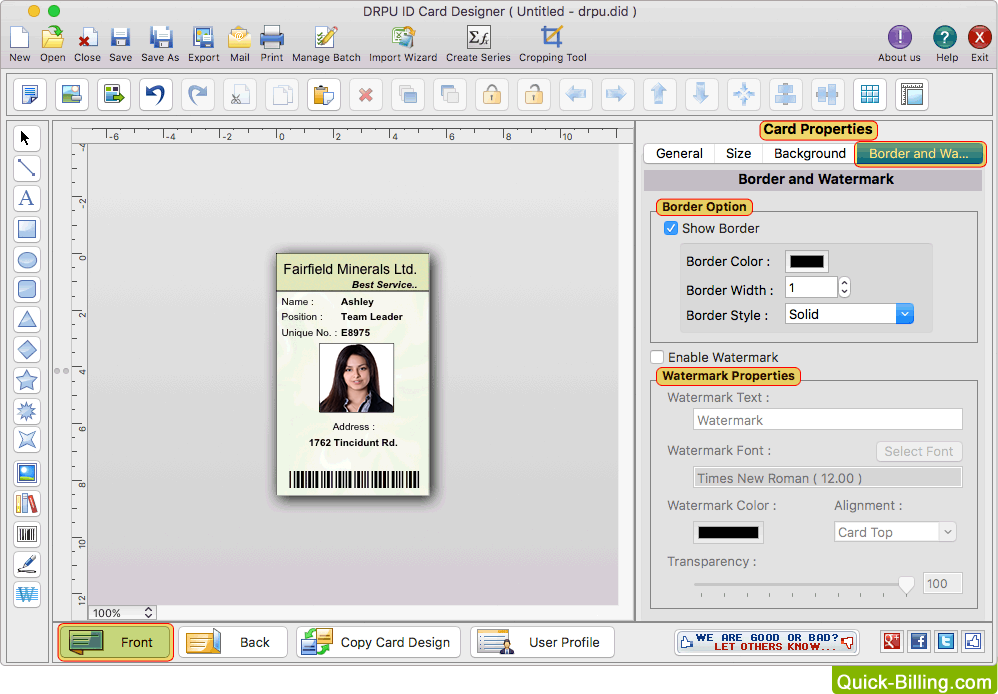Select the arrow pointer tool

(26, 138)
